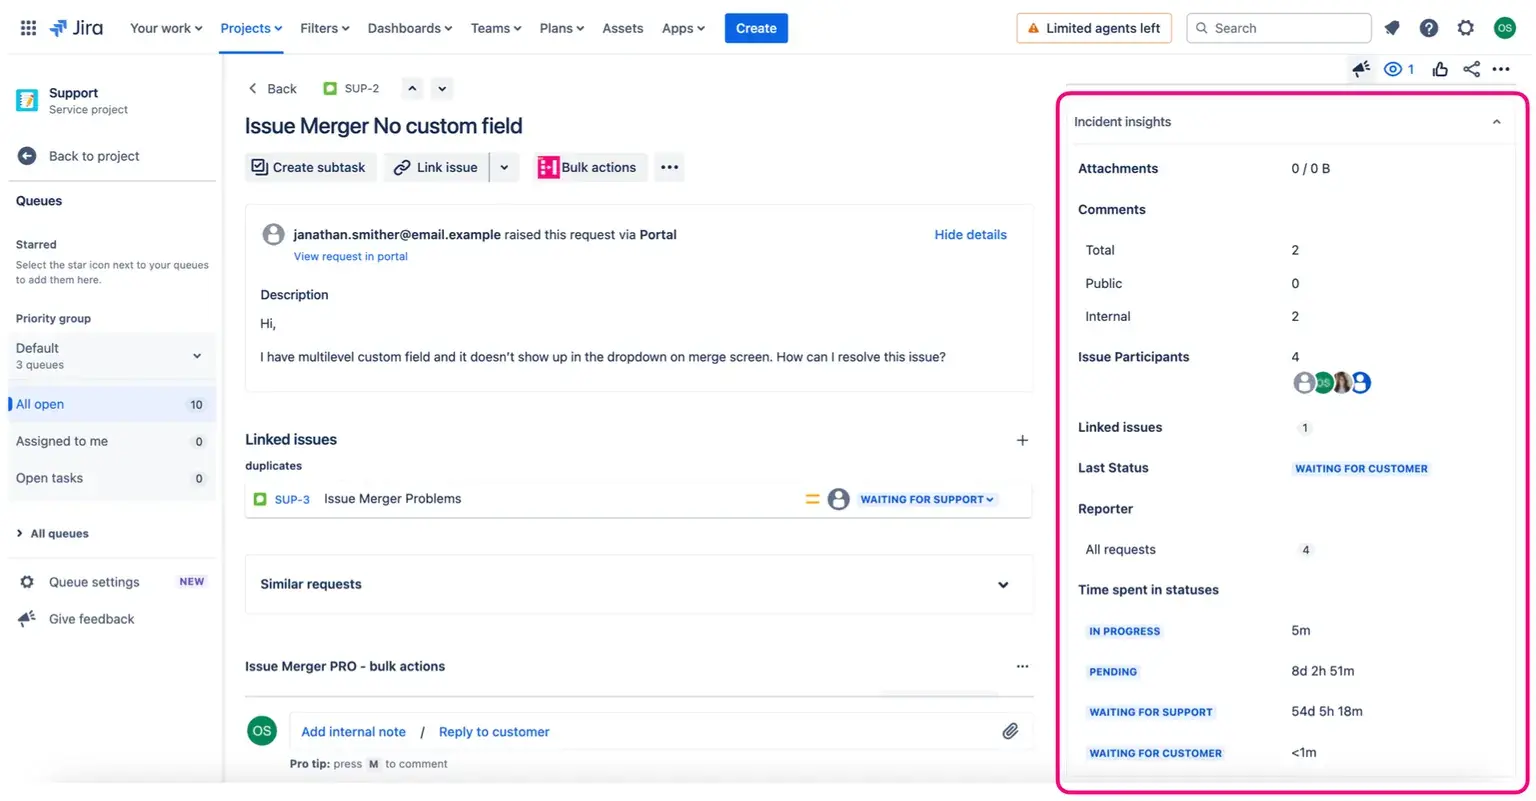1536x801 pixels.
Task: Open the Projects menu
Action: pyautogui.click(x=251, y=28)
